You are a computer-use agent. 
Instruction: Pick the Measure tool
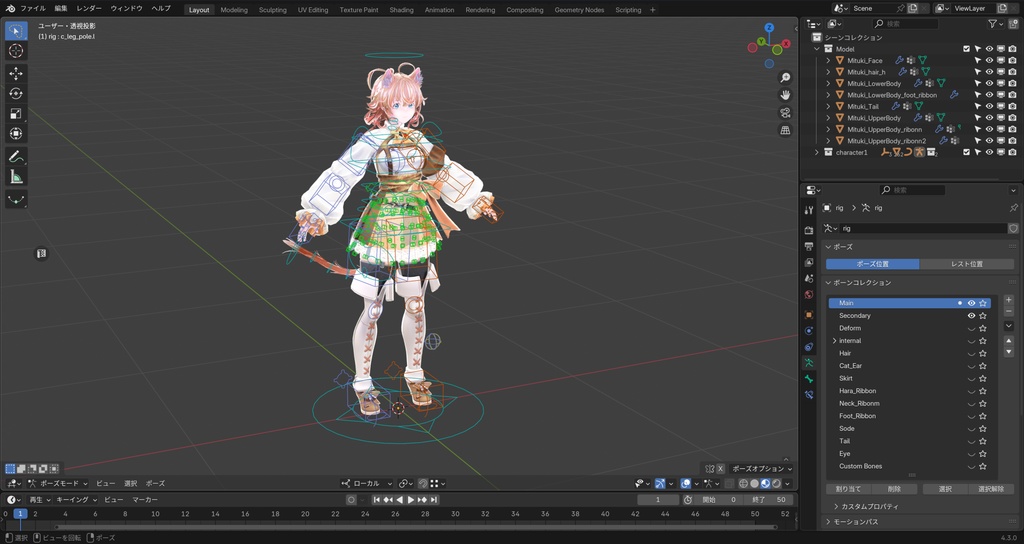16,177
